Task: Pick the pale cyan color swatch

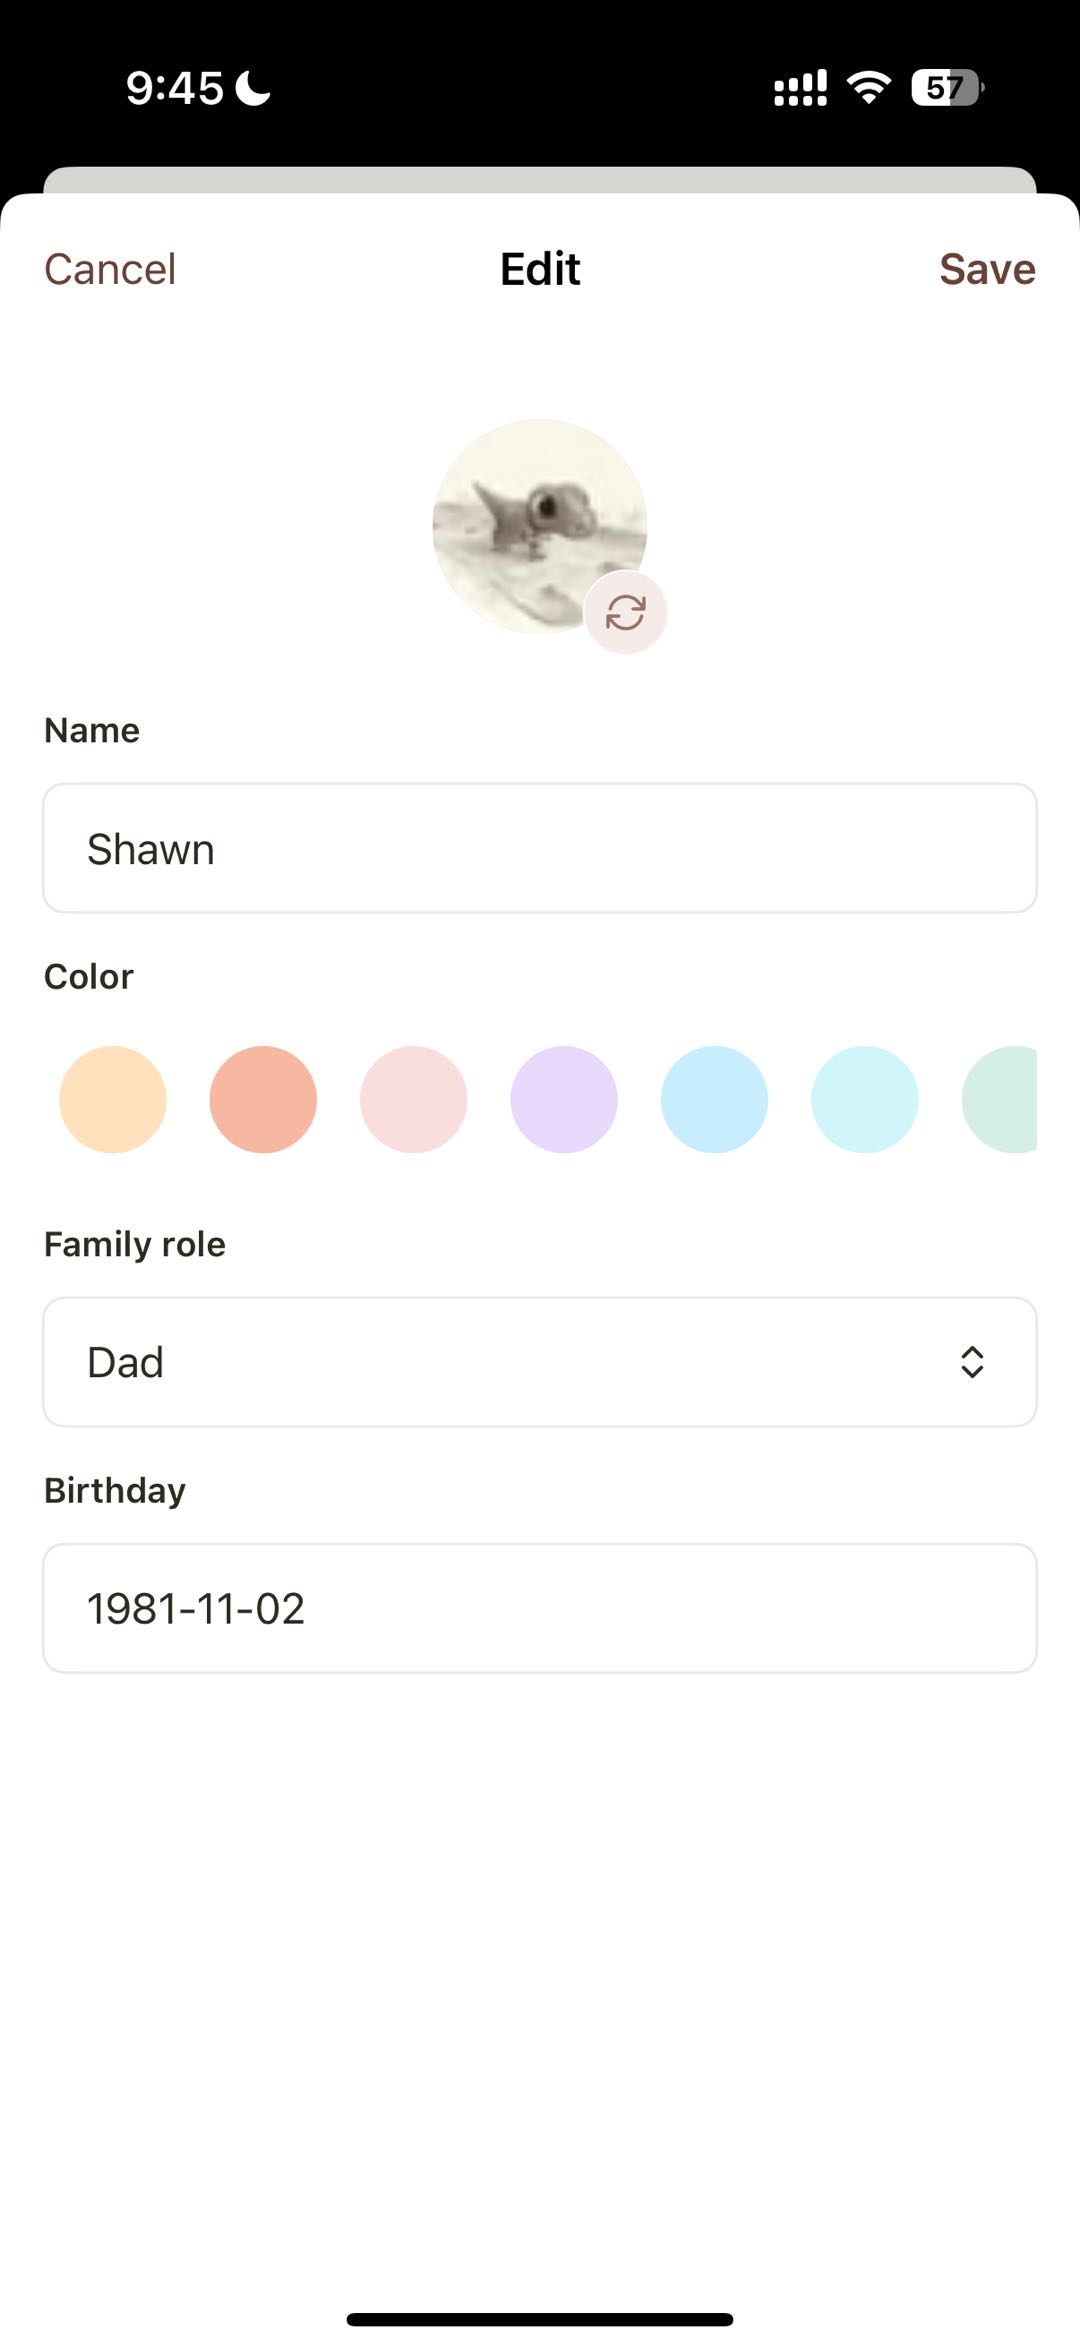Action: pyautogui.click(x=865, y=1100)
